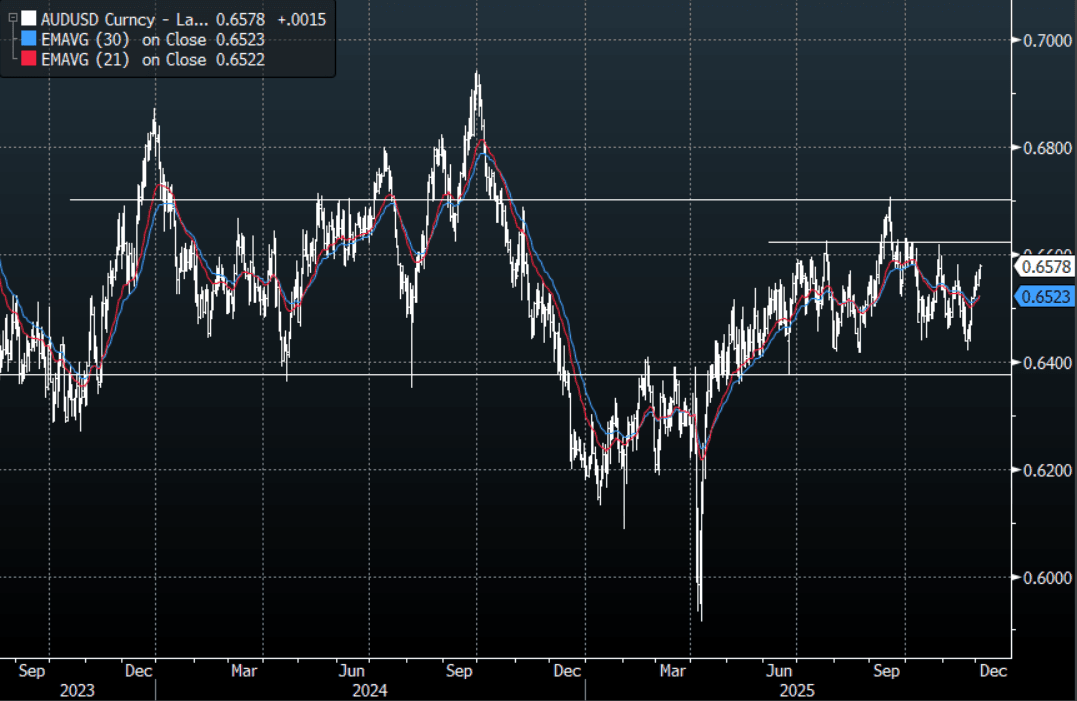This screenshot has width=1077, height=701.
Task: Click the blue 0.6523 EMA price tag
Action: 1044,296
